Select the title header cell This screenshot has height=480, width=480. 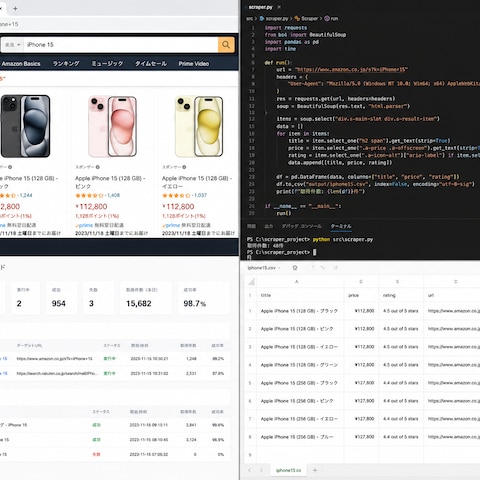pos(300,295)
